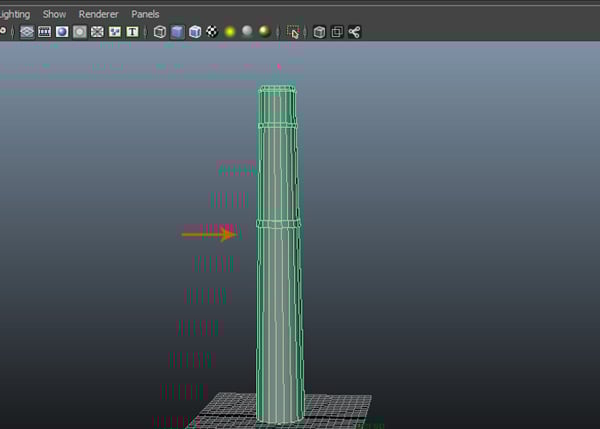
Task: Open the Renderer panel menu
Action: pyautogui.click(x=98, y=15)
